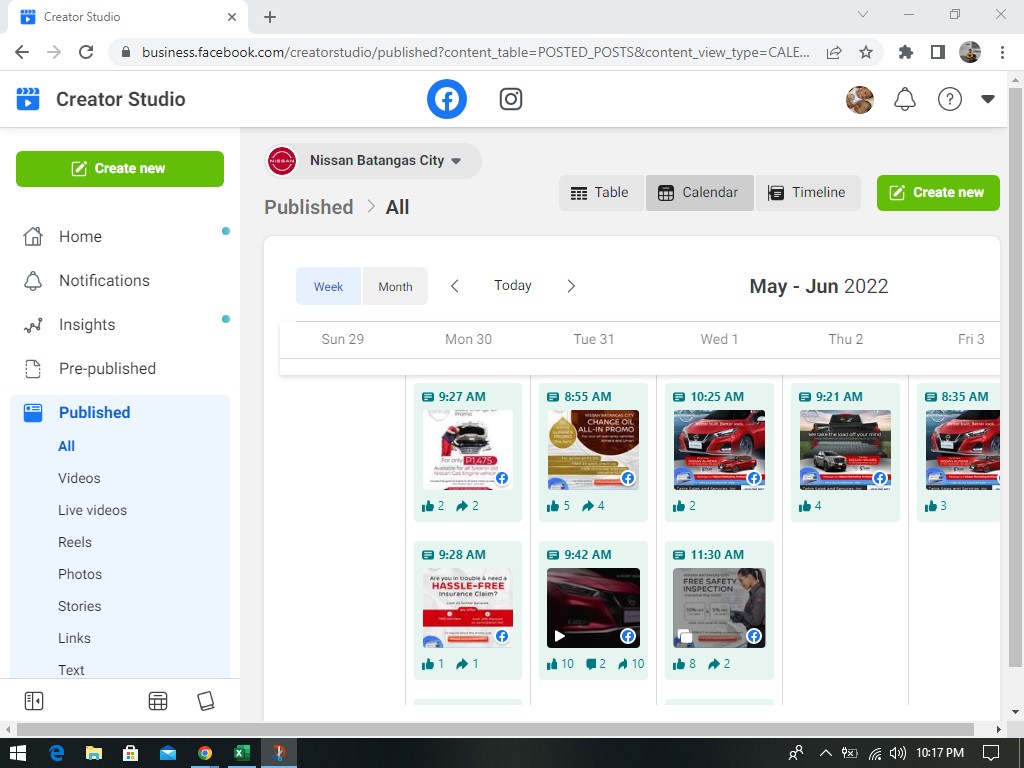
Task: Click the green Create new button in sidebar
Action: coord(120,168)
